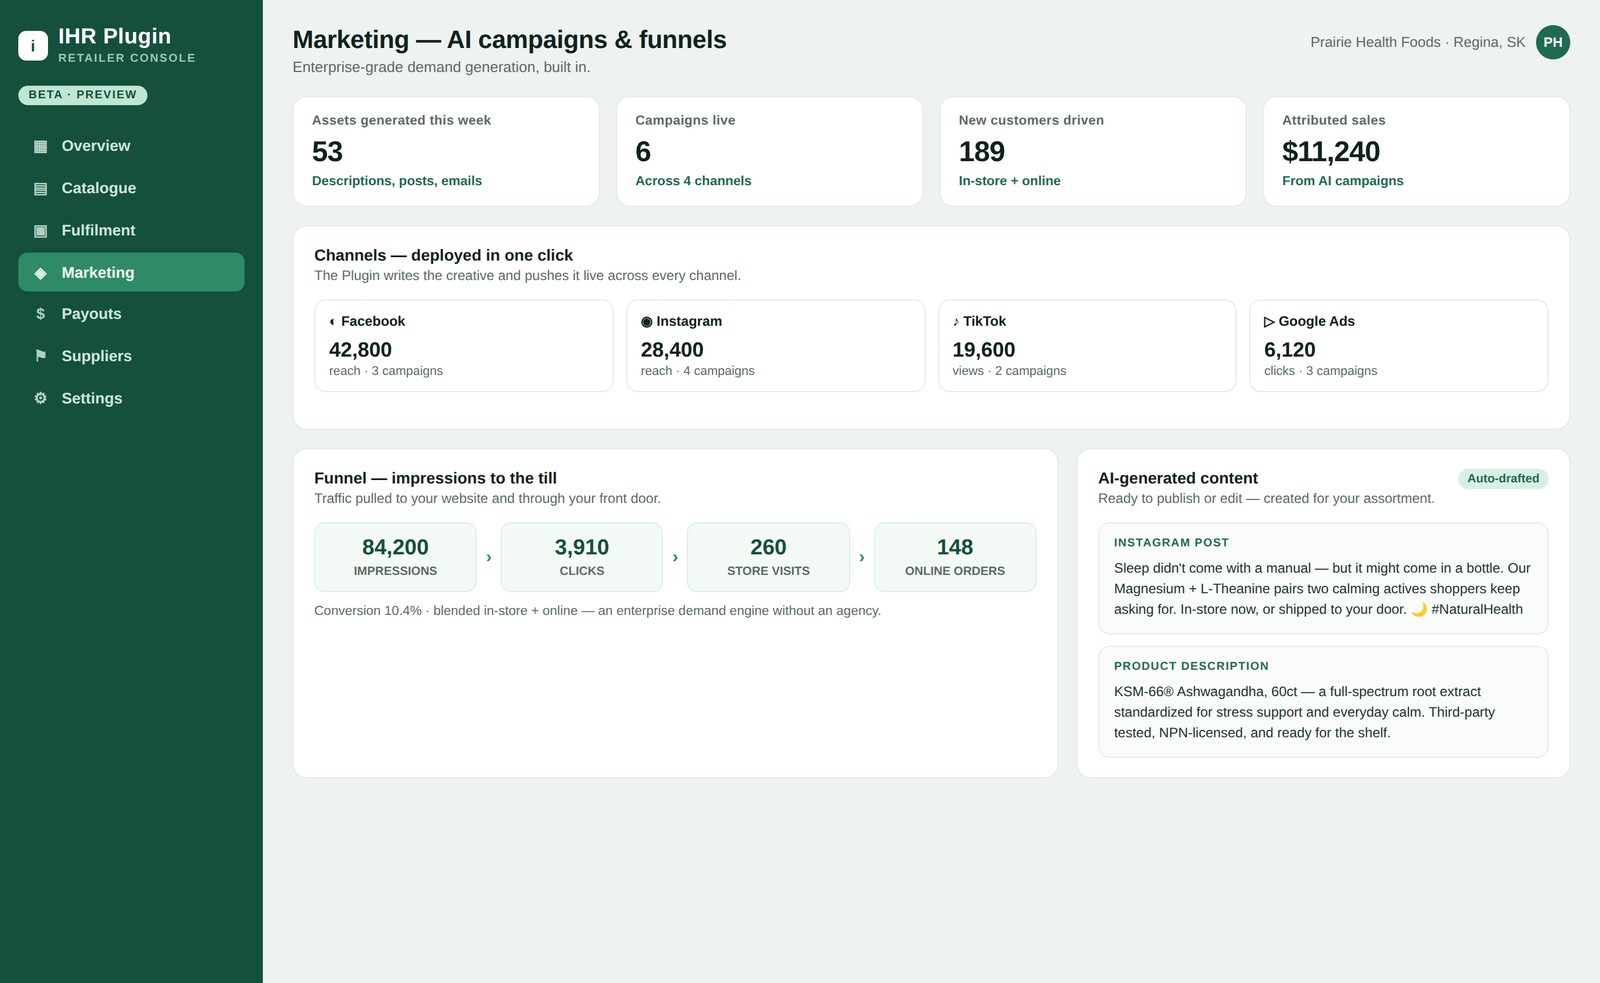Image resolution: width=1600 pixels, height=983 pixels.
Task: Click the 'From AI campaigns' text
Action: pos(1342,181)
